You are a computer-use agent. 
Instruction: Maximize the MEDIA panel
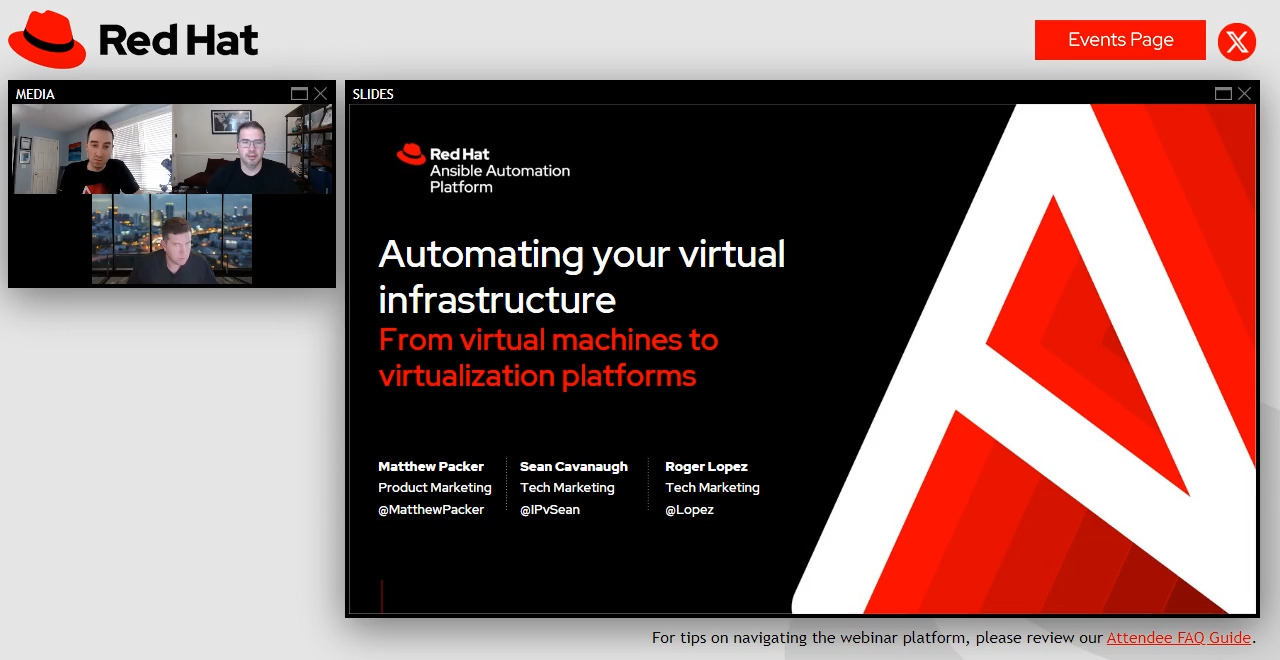point(299,93)
